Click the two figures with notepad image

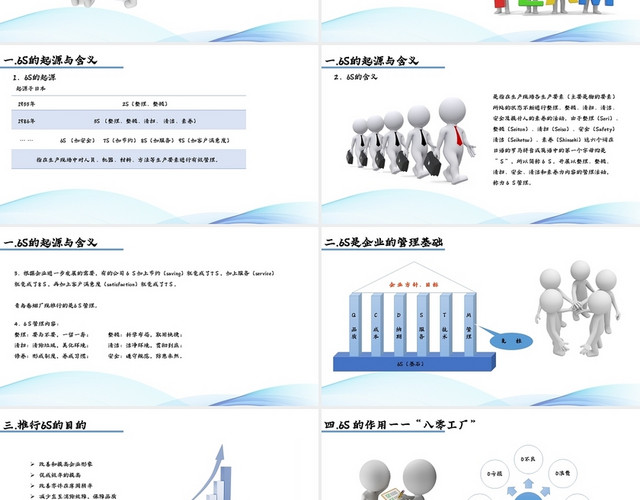coord(397,480)
